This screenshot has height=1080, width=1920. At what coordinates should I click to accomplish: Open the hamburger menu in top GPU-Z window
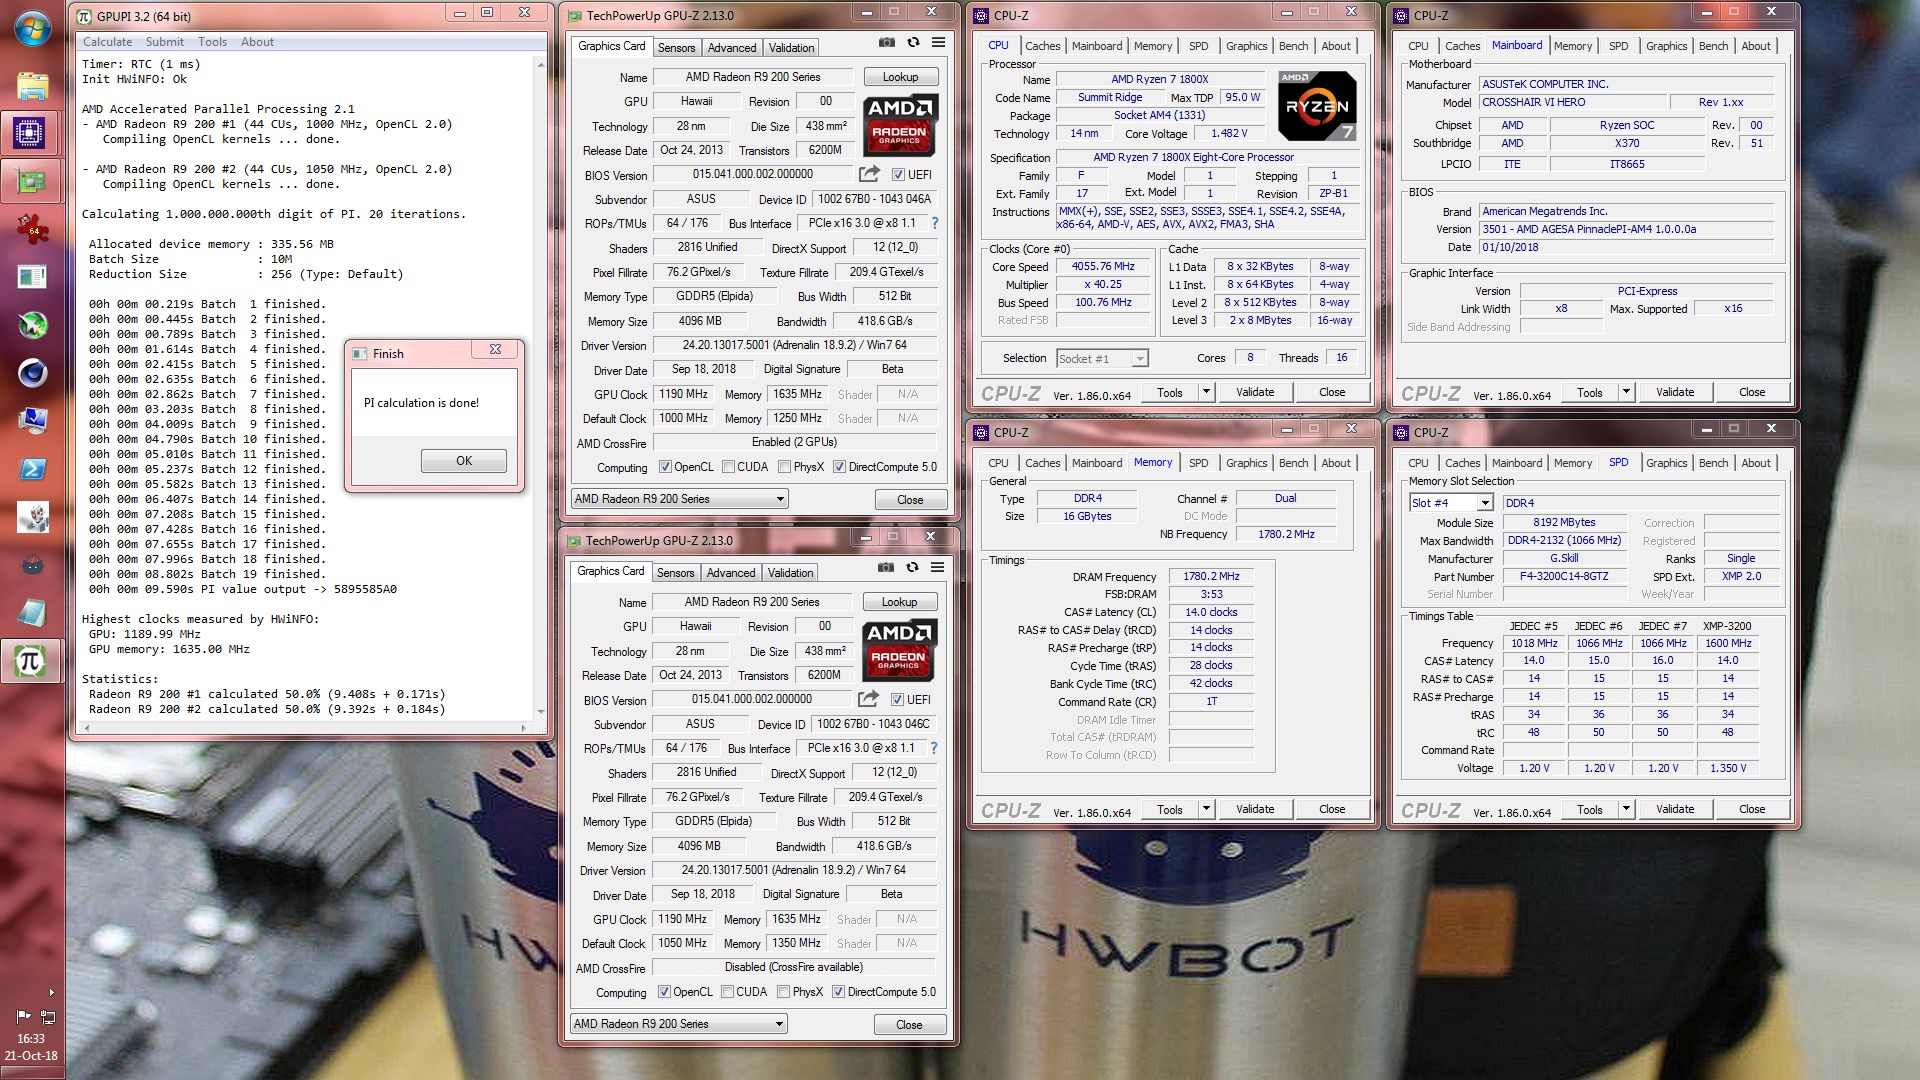938,43
